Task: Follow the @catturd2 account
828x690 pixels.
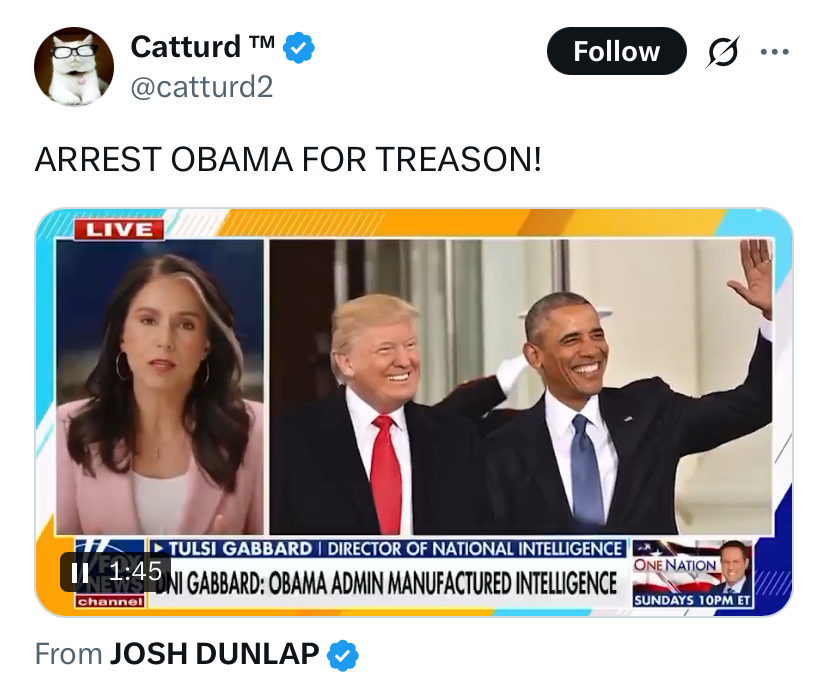Action: 616,51
